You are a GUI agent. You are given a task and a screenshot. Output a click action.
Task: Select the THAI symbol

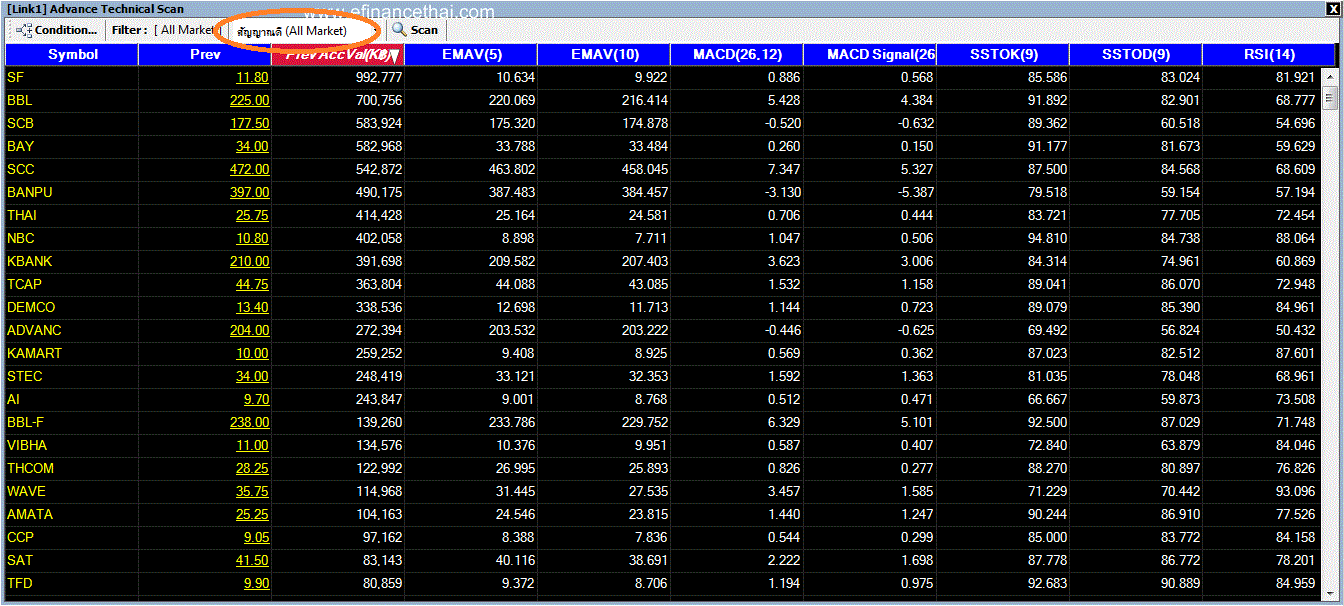(22, 215)
